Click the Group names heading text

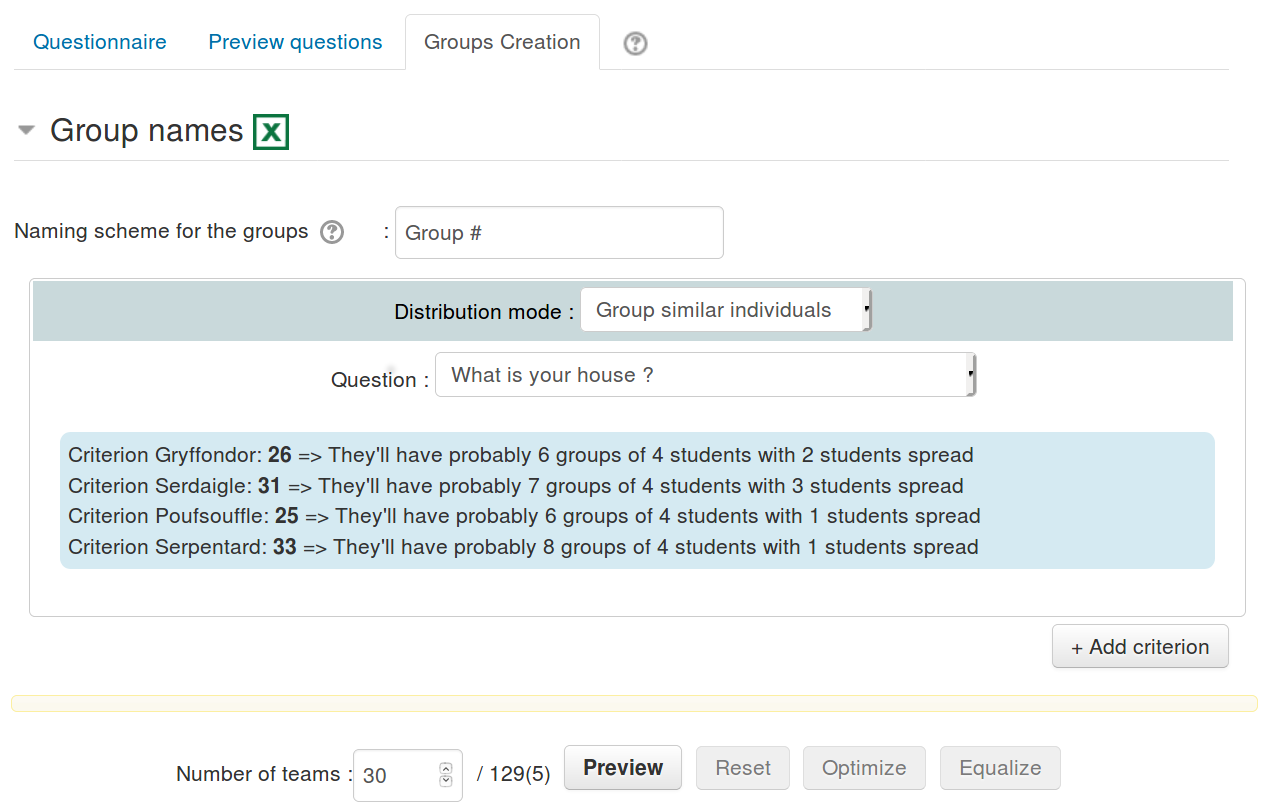pos(147,131)
